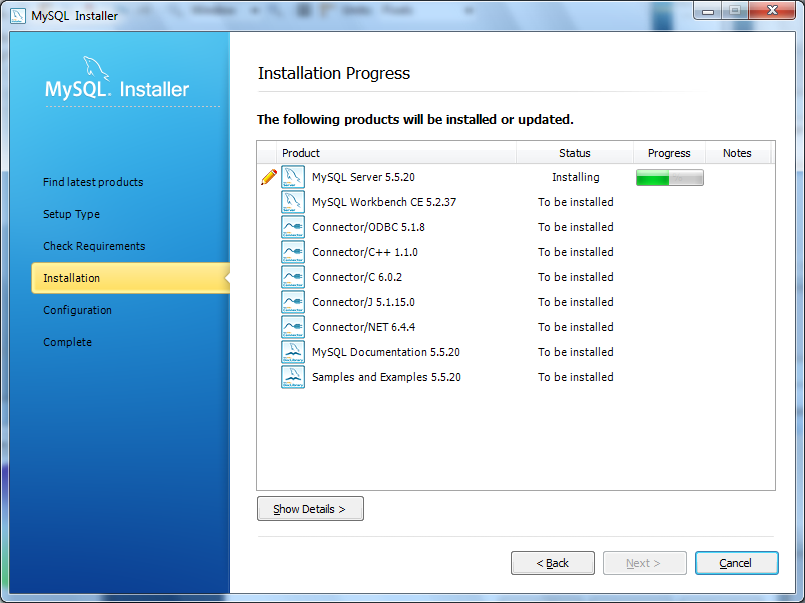Click the Connector/ODBC 5.1.8 icon
805x603 pixels.
tap(293, 227)
